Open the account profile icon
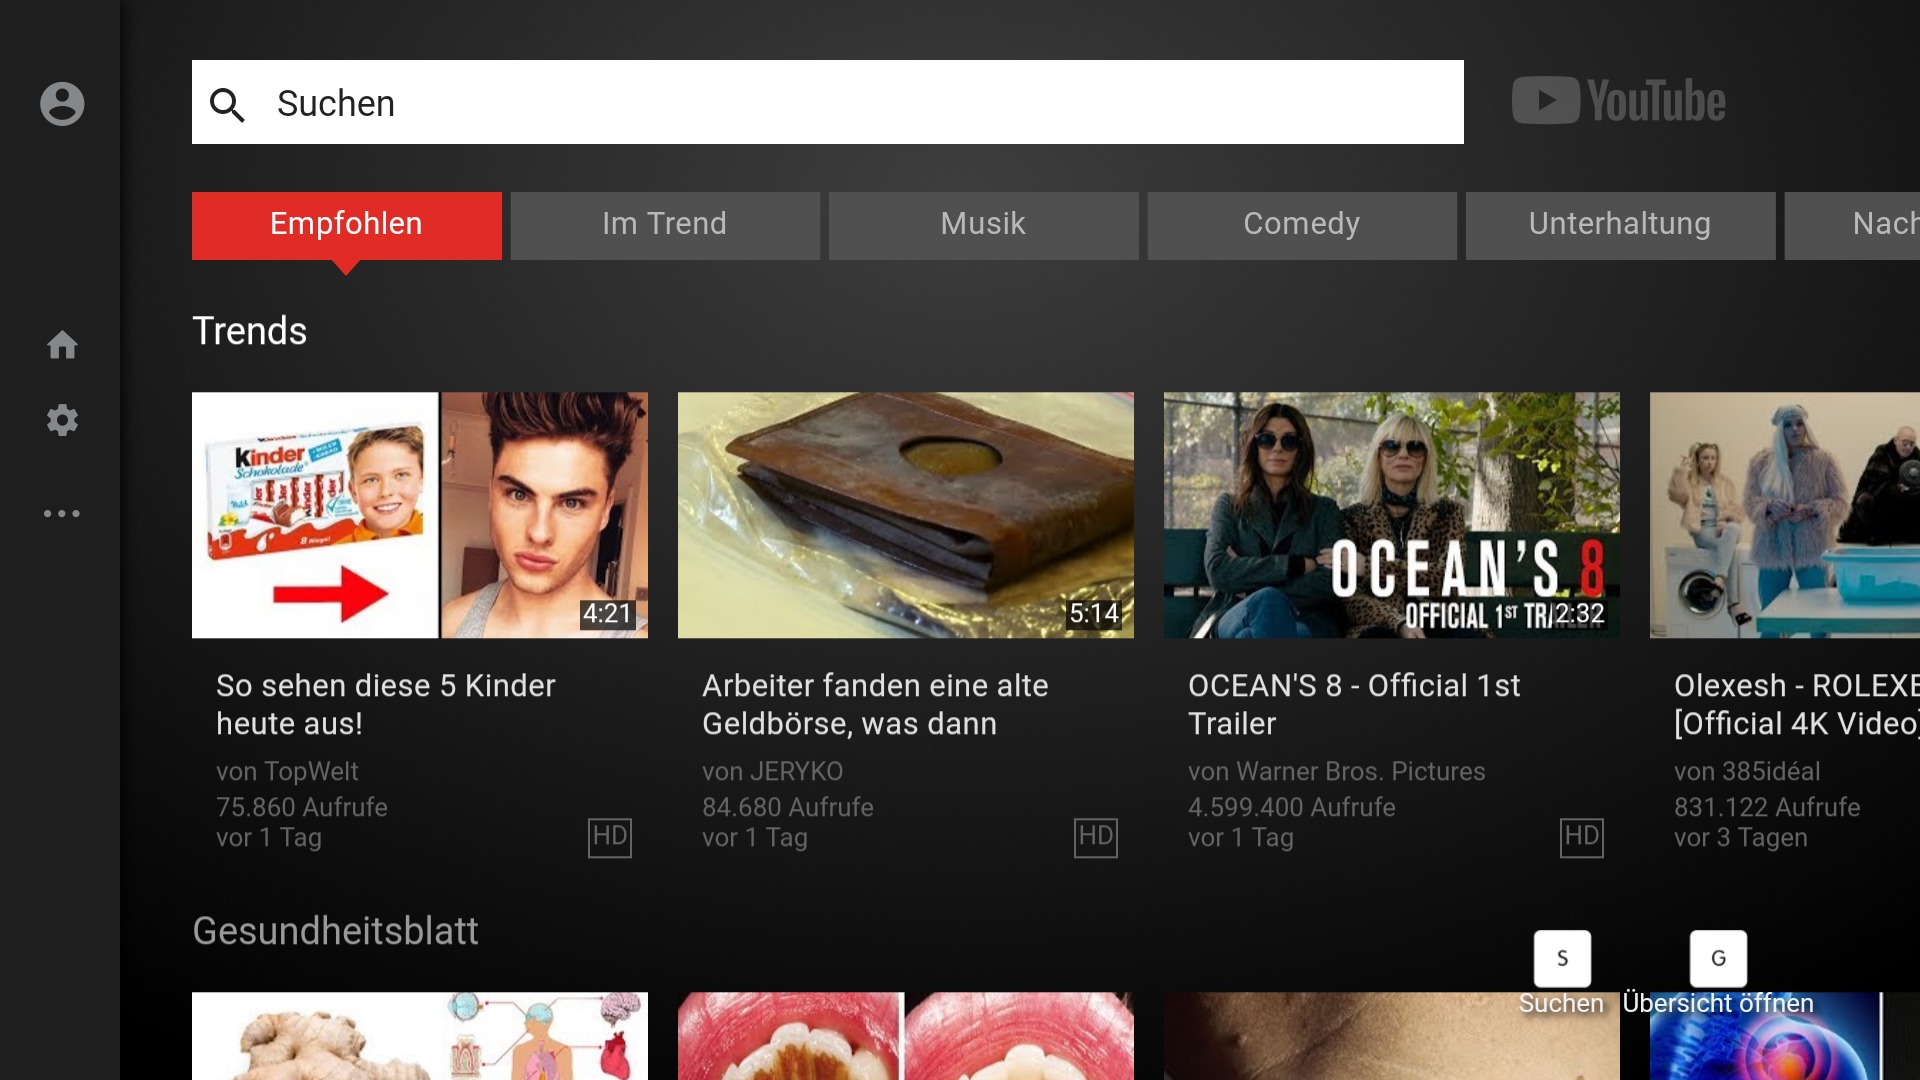This screenshot has width=1920, height=1080. (x=62, y=103)
